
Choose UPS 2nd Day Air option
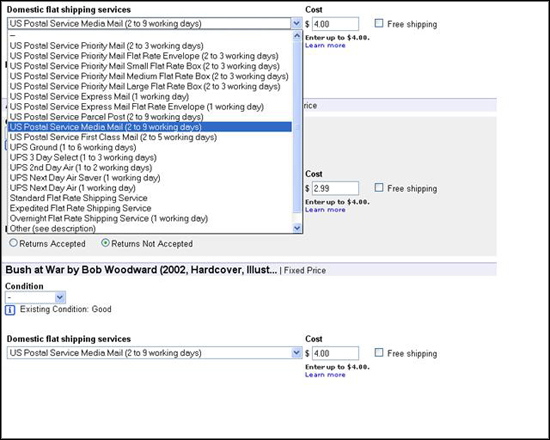(150, 167)
